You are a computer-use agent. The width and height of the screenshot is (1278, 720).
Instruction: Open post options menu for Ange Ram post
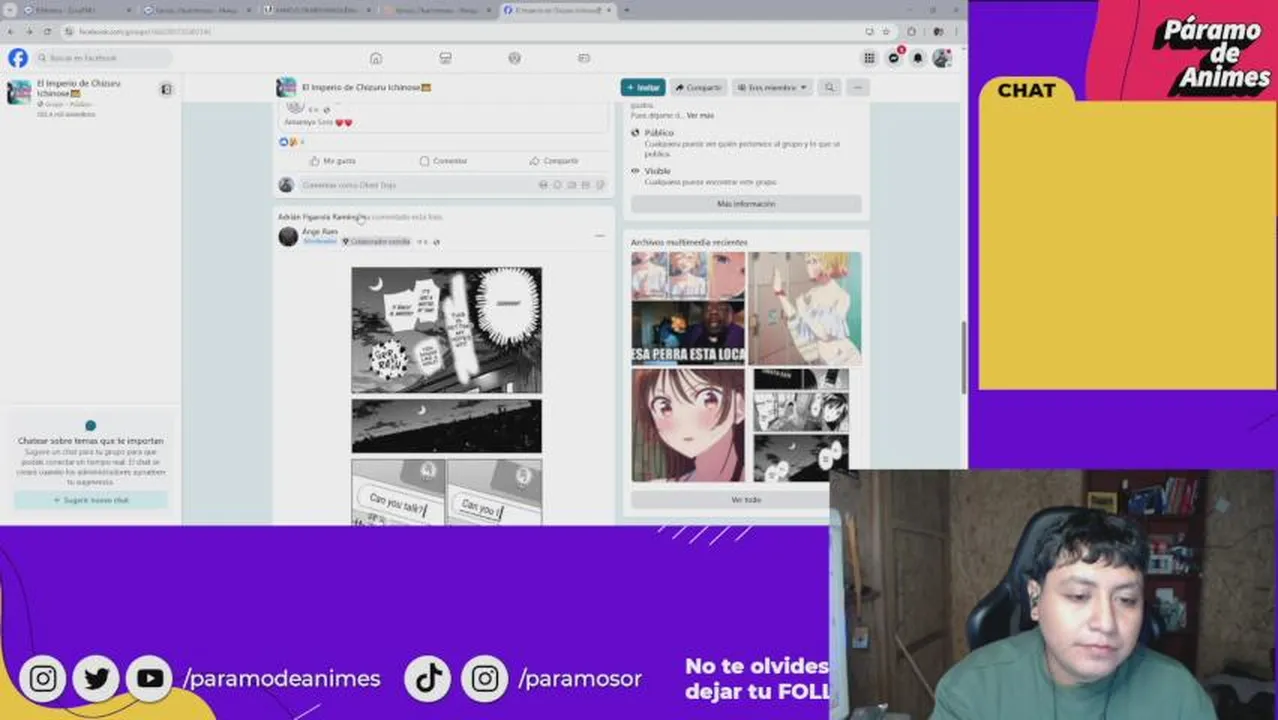599,236
